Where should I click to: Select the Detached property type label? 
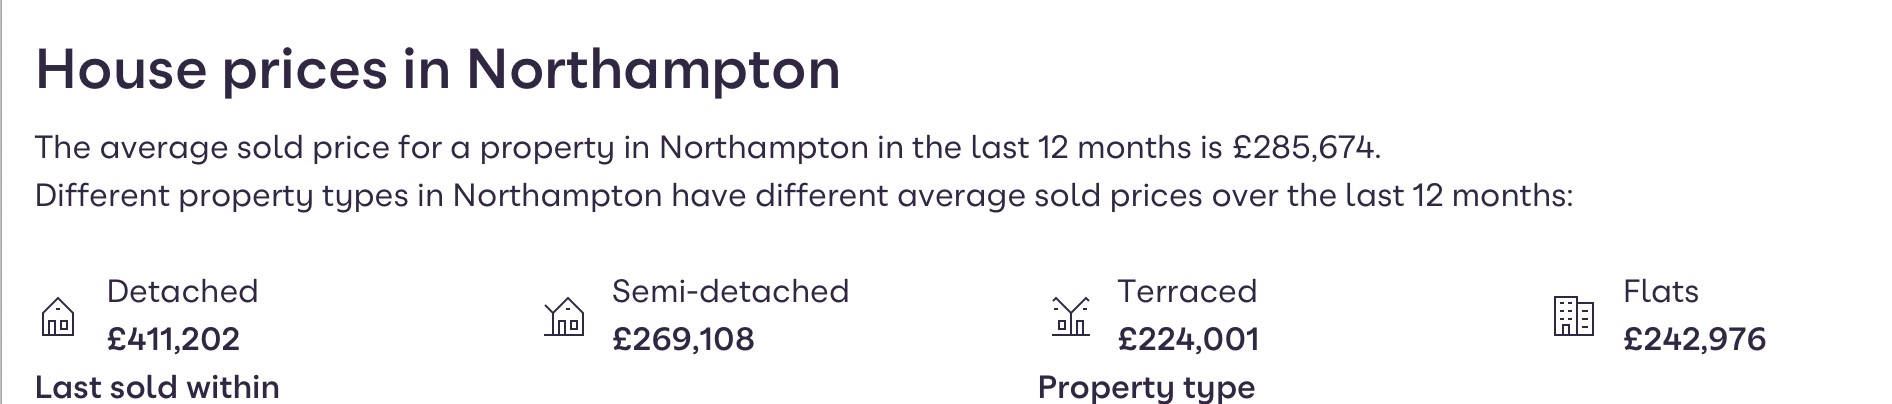click(182, 291)
